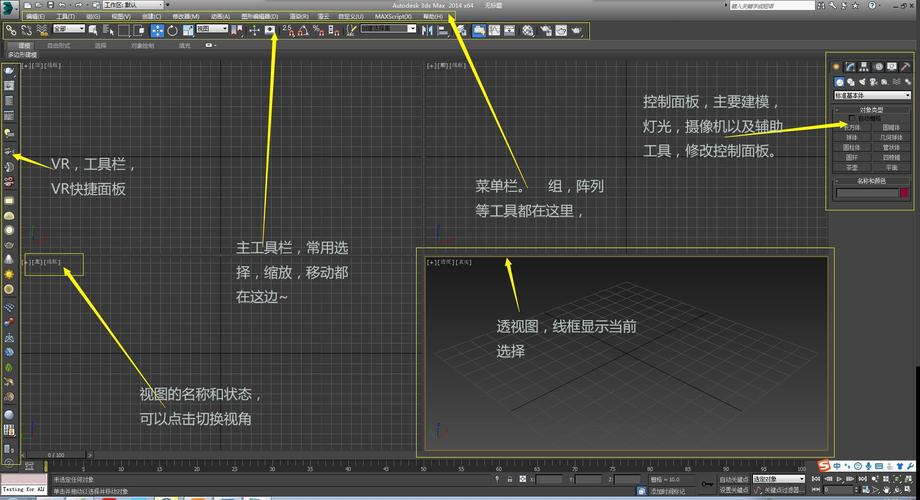920x500 pixels.
Task: Activate the Select and Rotate tool
Action: click(172, 30)
